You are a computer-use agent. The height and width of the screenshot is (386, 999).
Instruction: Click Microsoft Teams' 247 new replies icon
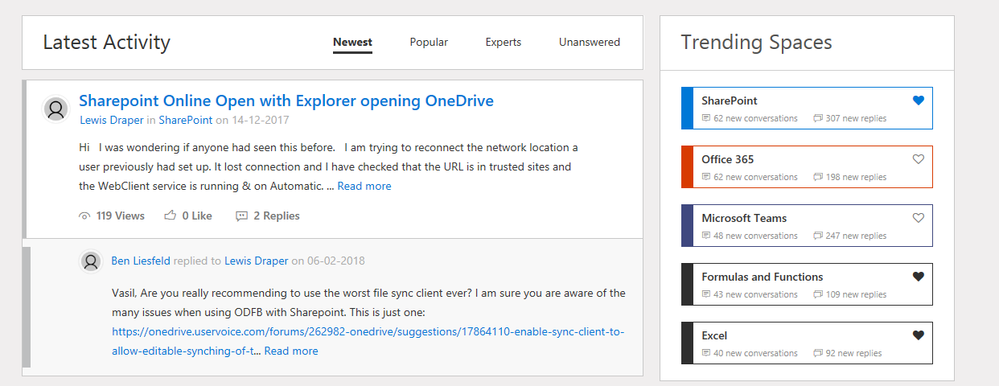click(x=818, y=236)
